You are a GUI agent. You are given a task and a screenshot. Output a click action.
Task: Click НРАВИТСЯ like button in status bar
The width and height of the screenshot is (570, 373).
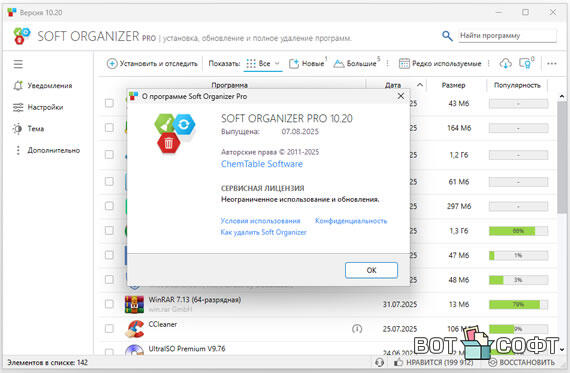[x=434, y=362]
